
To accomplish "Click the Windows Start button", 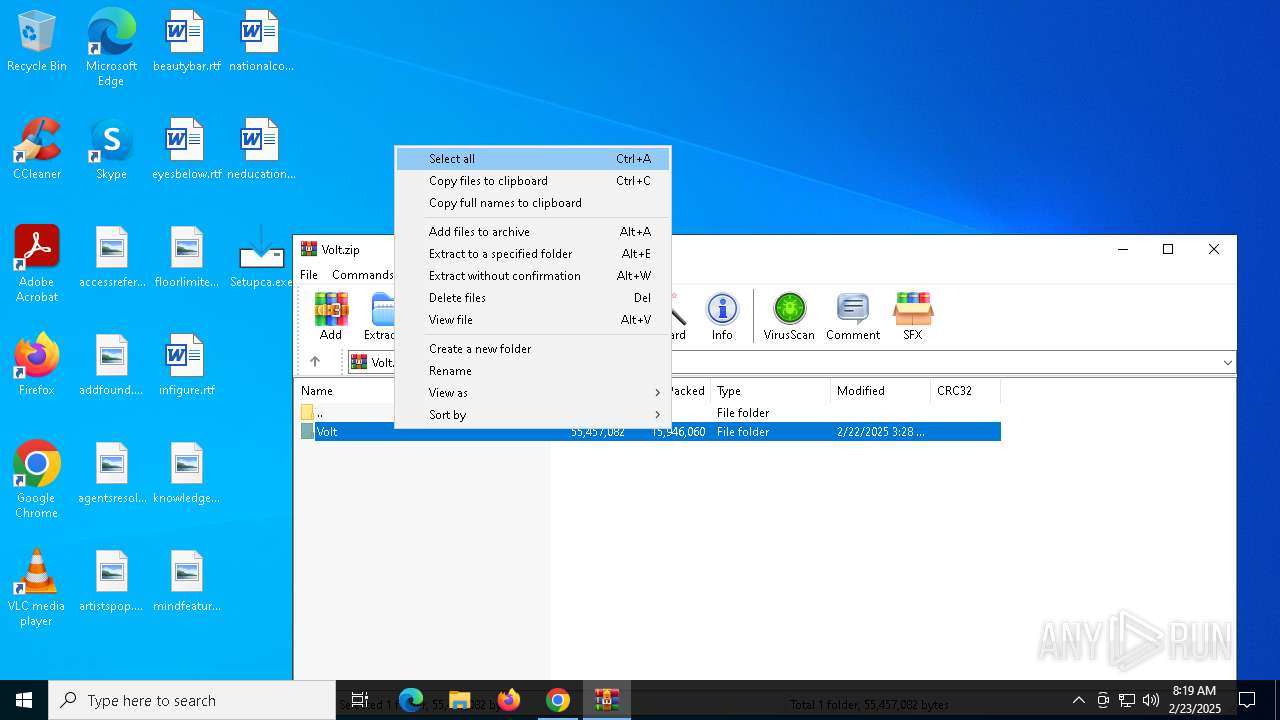I will click(24, 700).
